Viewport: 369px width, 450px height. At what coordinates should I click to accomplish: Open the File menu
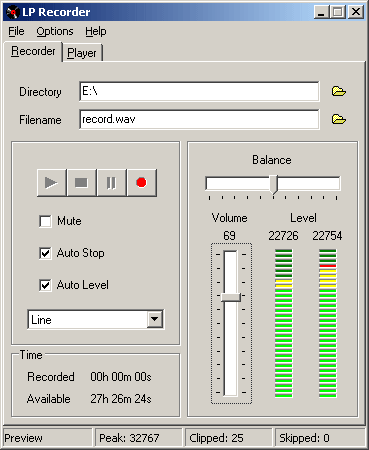click(x=16, y=31)
